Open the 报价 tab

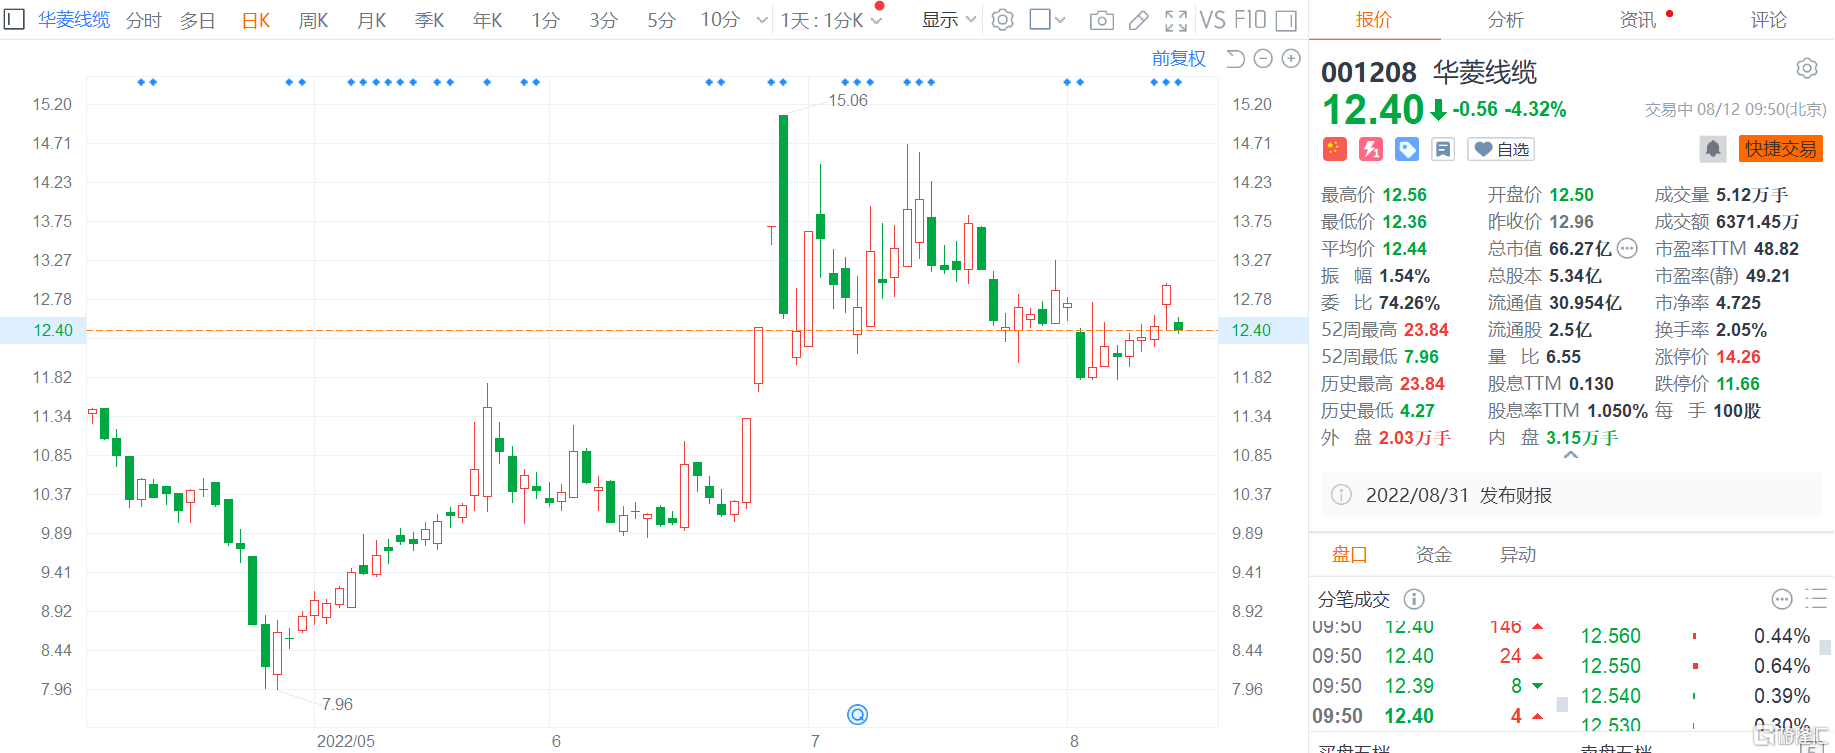pos(1373,20)
